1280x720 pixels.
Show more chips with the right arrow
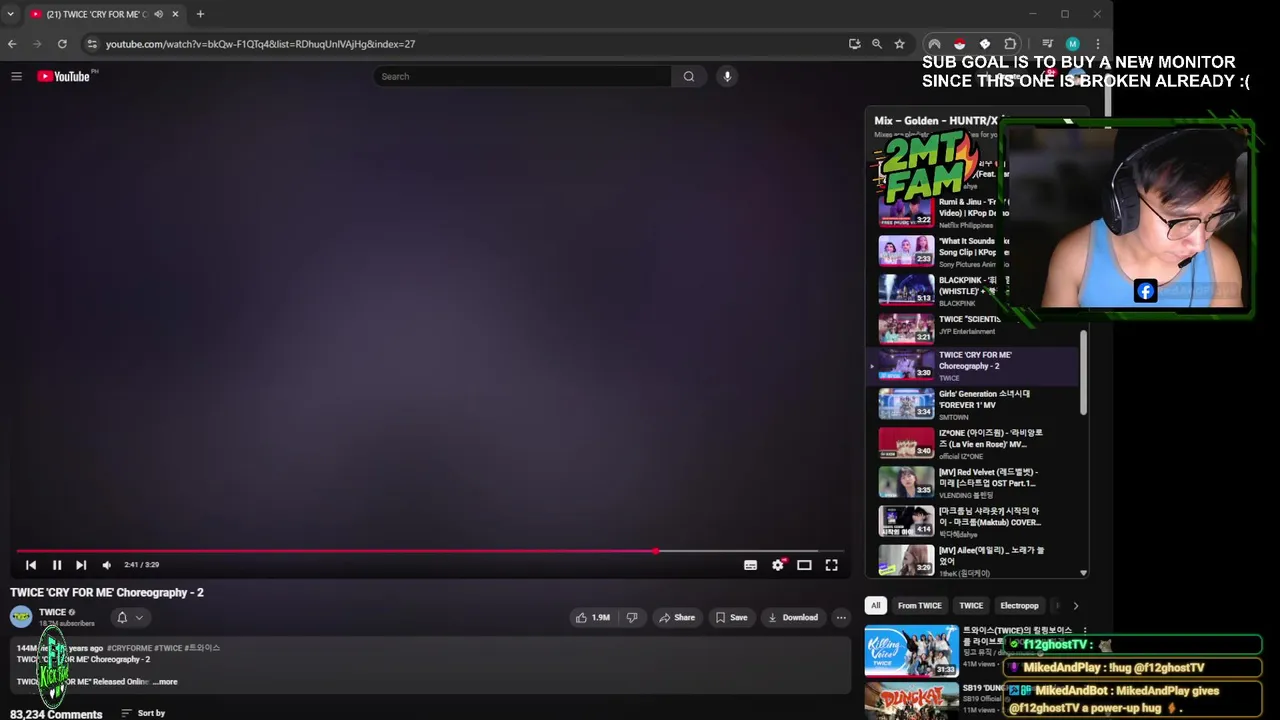1075,605
